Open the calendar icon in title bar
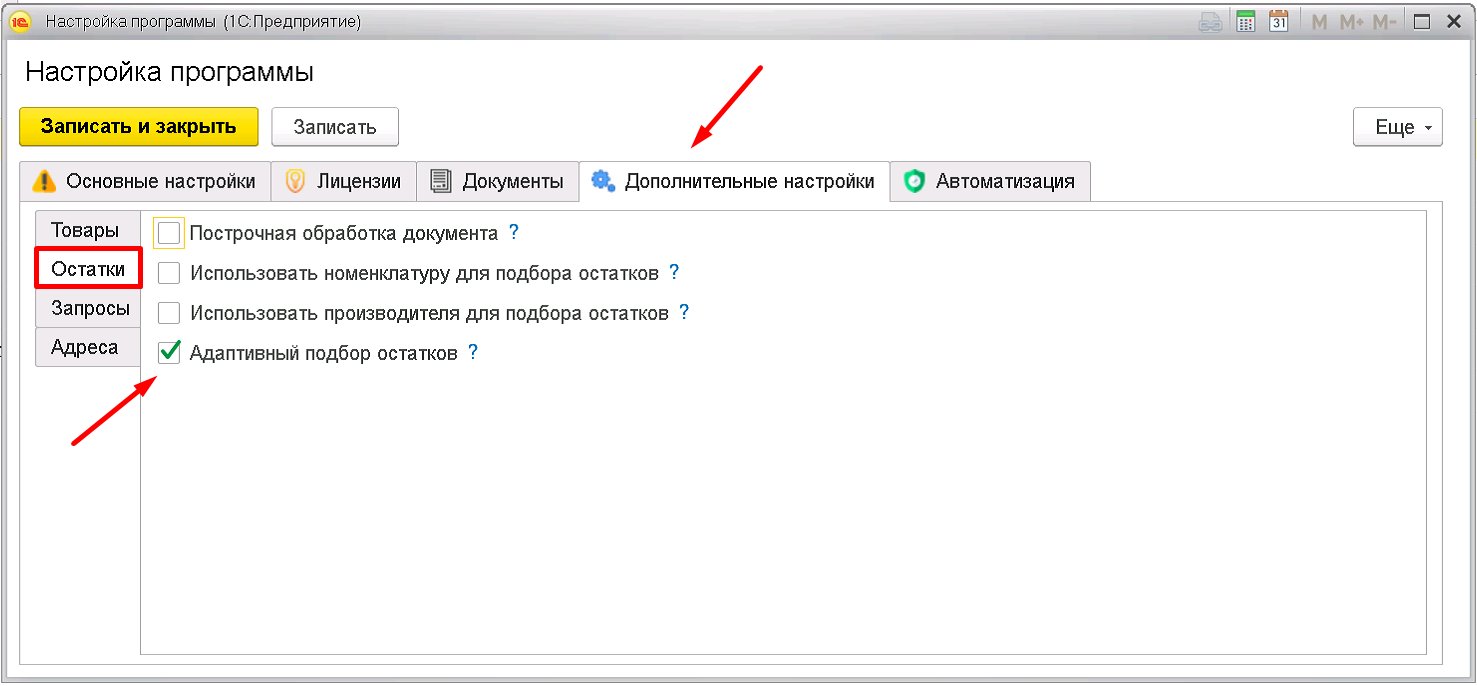Image resolution: width=1477 pixels, height=686 pixels. 1278,21
